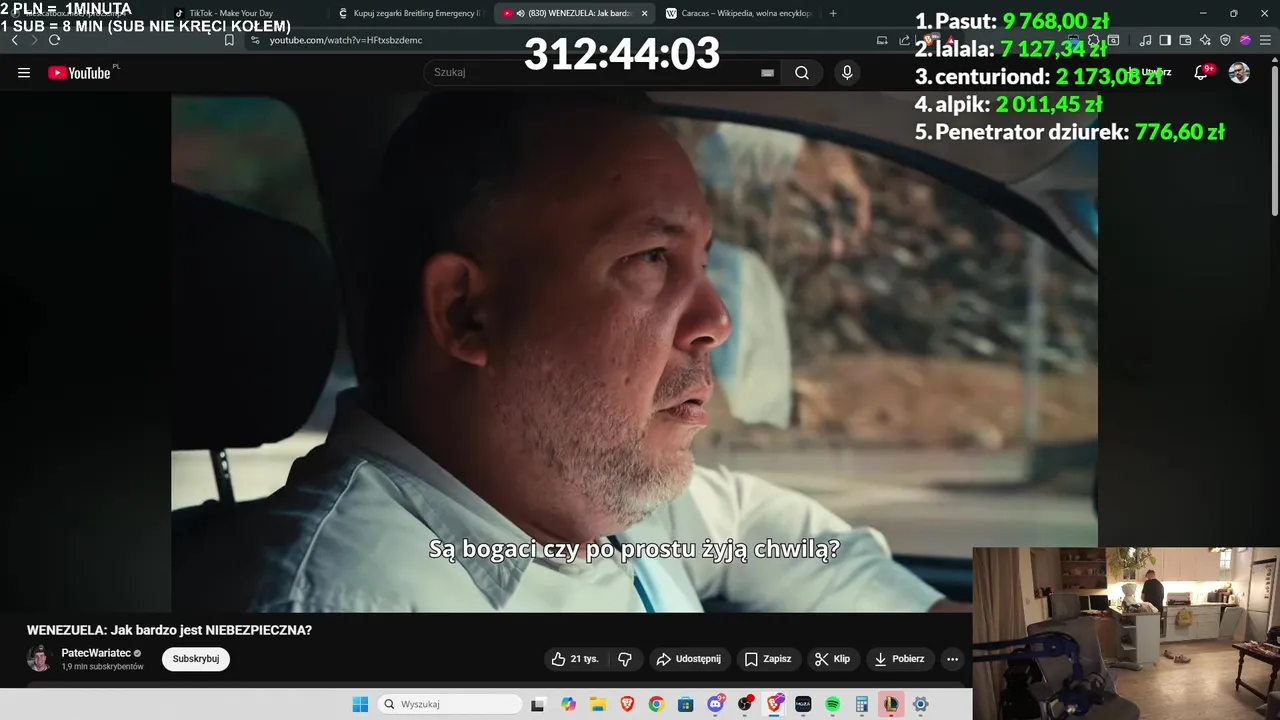Viewport: 1280px width, 720px height.
Task: Open Calculator from the taskbar
Action: [x=861, y=704]
